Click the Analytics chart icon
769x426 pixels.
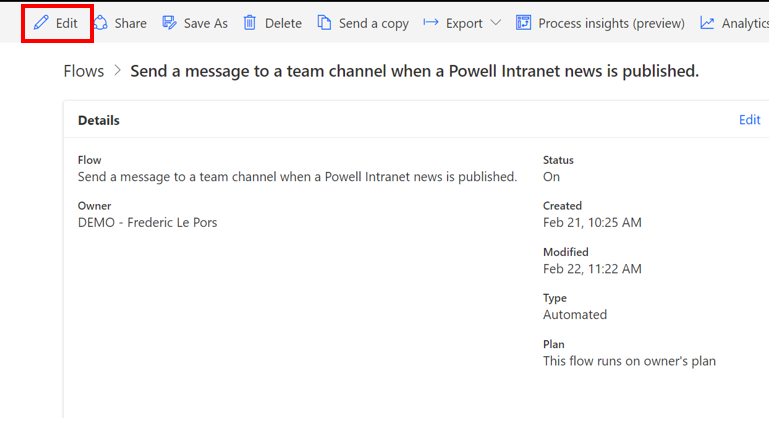point(707,23)
